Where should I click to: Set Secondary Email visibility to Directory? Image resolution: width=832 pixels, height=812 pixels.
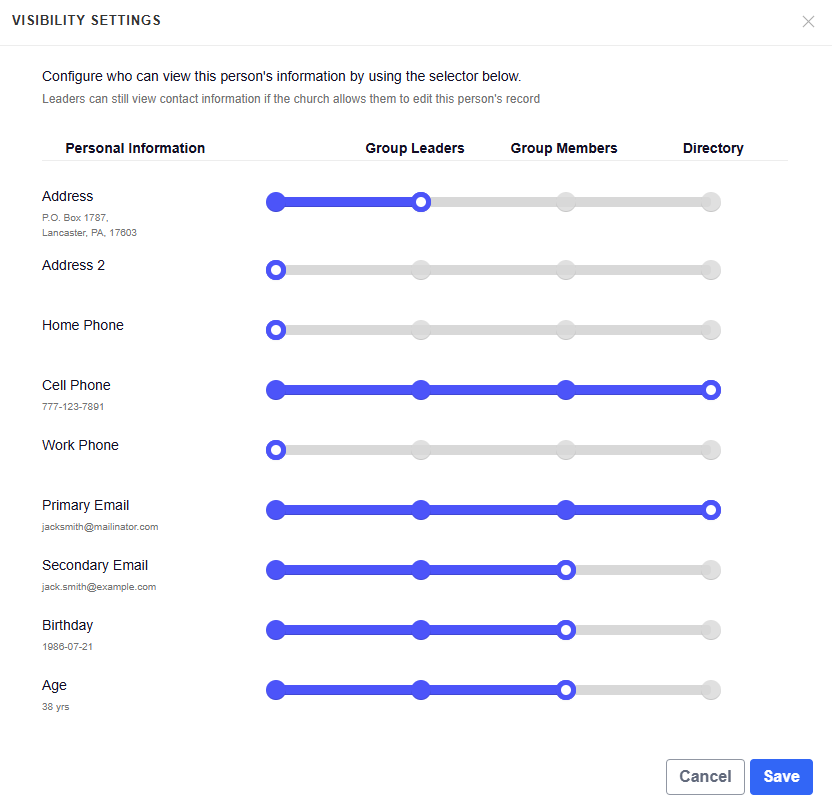pos(710,570)
